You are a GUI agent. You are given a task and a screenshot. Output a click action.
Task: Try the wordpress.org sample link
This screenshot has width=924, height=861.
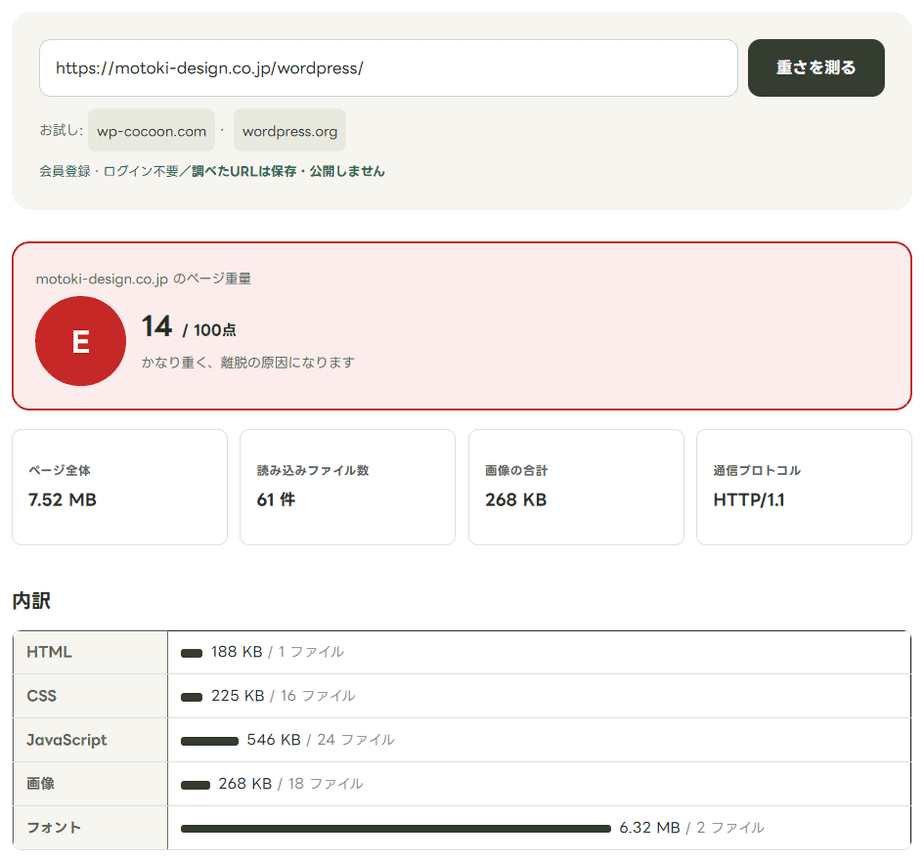[289, 130]
